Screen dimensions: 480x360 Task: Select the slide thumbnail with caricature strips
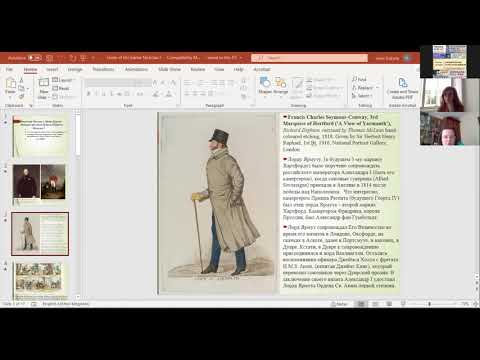tap(40, 280)
